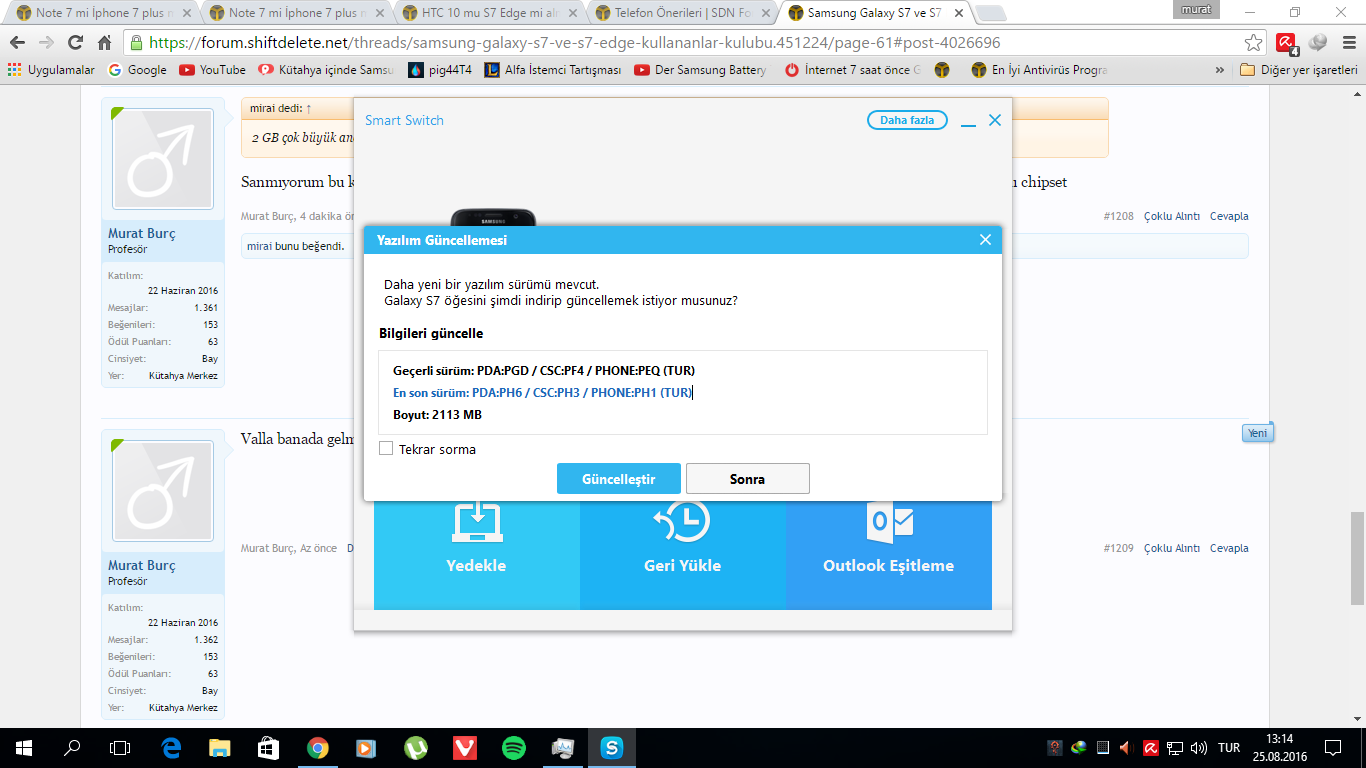Open Spotify from the taskbar
Viewport: 1366px width, 768px height.
click(x=513, y=747)
